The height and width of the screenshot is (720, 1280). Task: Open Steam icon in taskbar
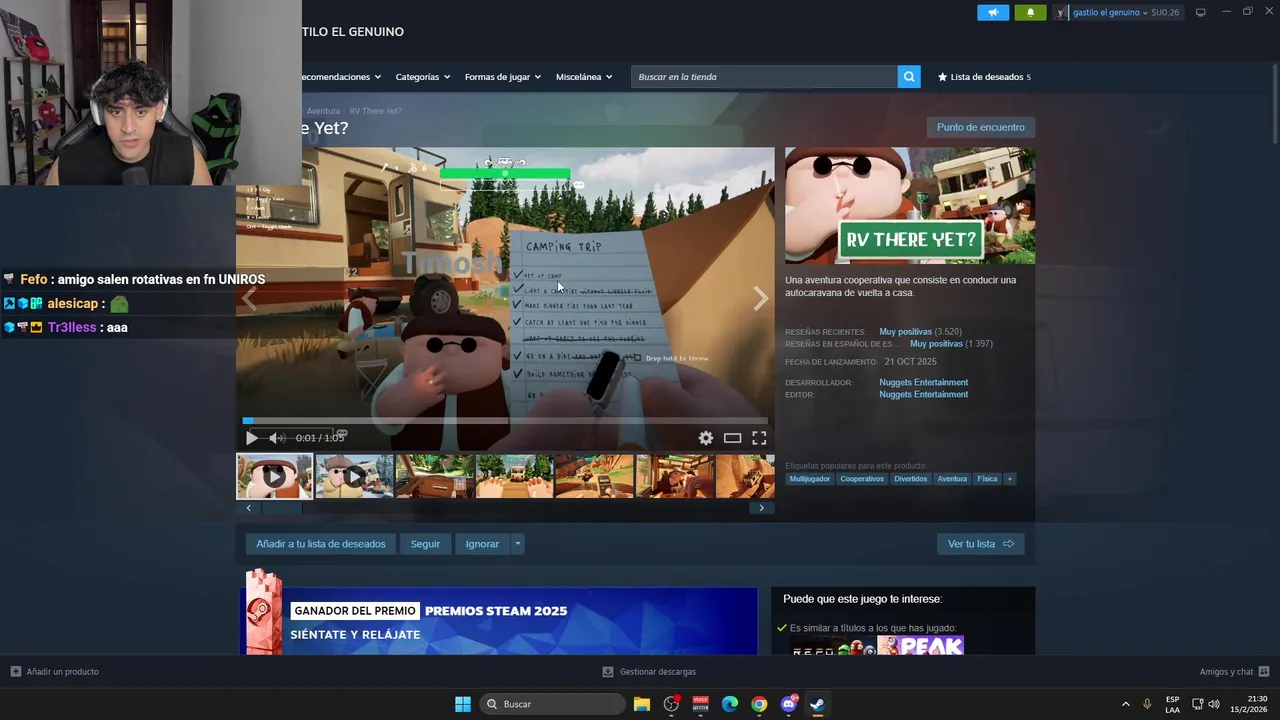[x=817, y=704]
